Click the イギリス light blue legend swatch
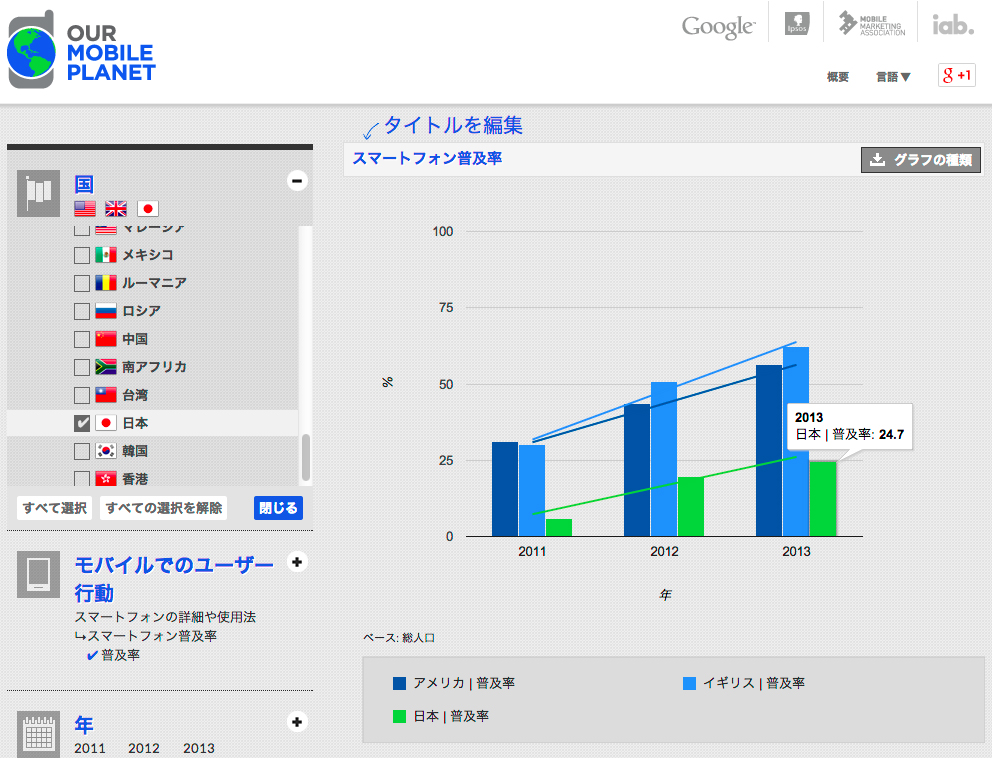Viewport: 992px width, 758px height. (x=690, y=683)
